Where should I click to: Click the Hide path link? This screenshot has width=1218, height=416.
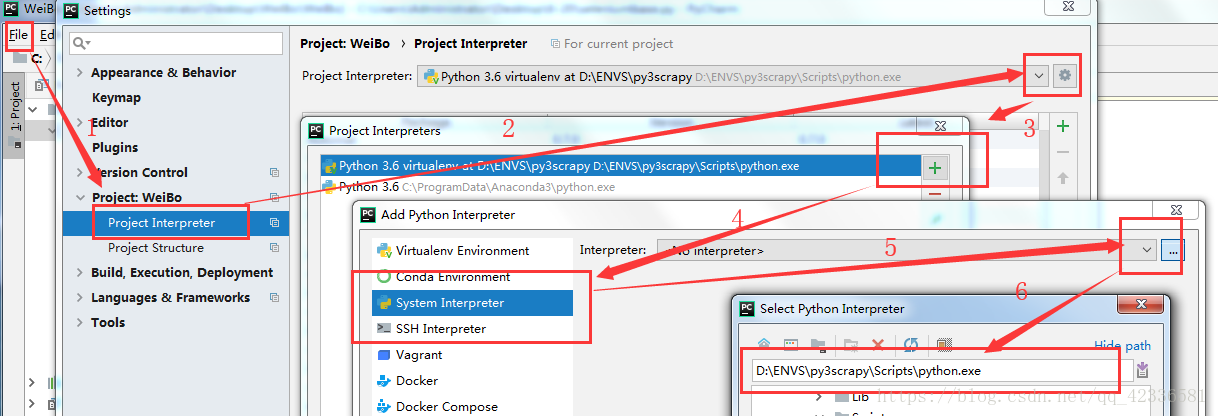1122,346
